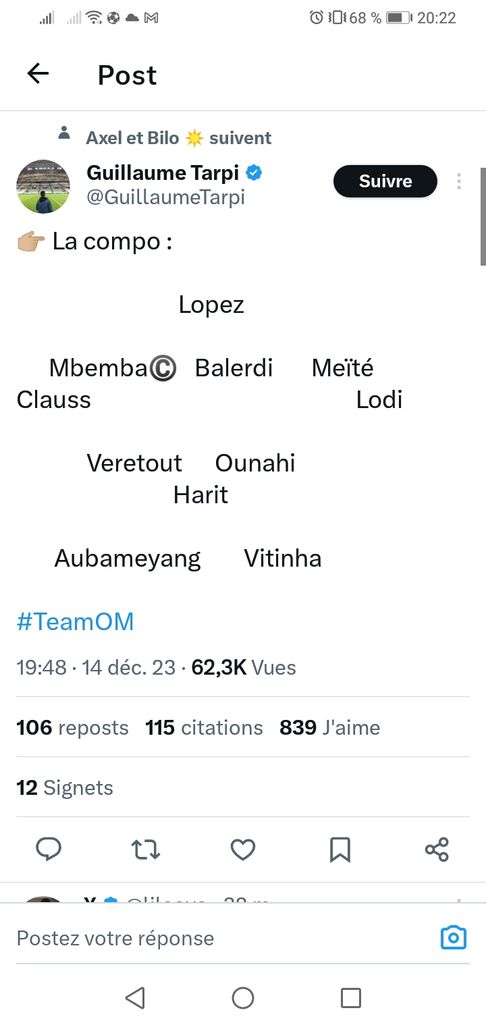View the 115 citations list
This screenshot has height=1024, width=486.
coord(204,728)
